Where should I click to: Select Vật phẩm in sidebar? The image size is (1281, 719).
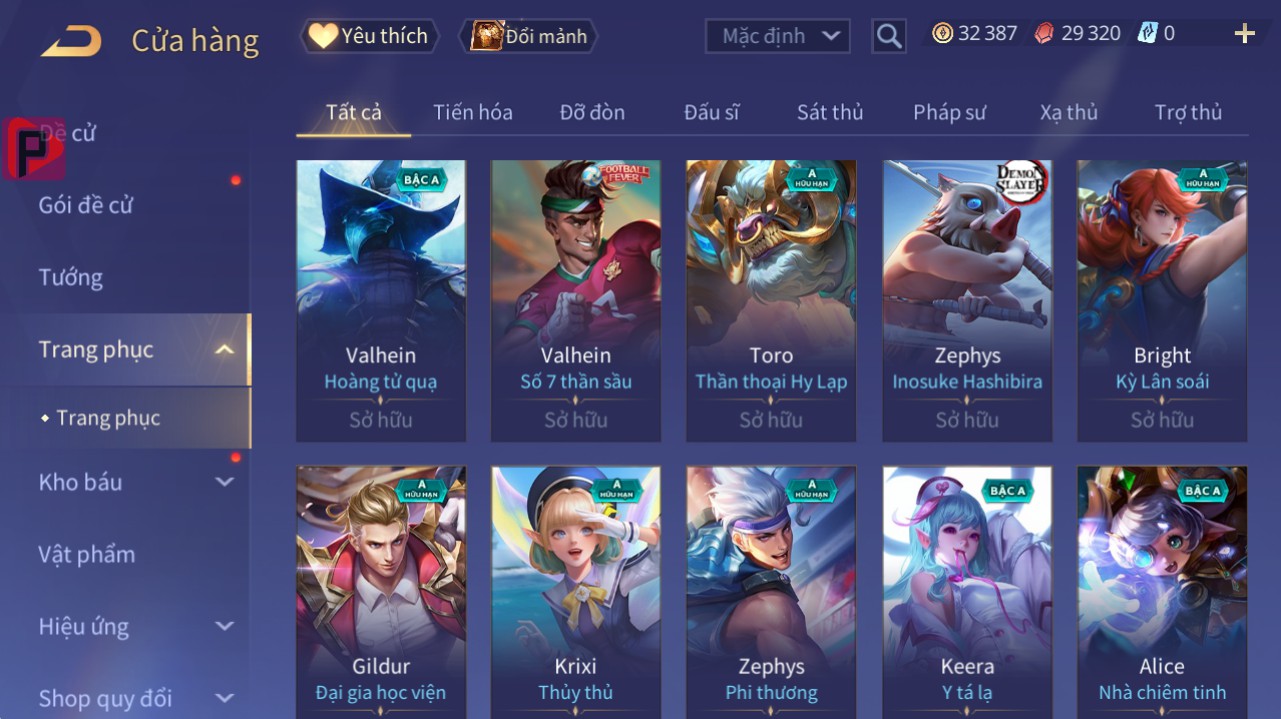pyautogui.click(x=87, y=554)
